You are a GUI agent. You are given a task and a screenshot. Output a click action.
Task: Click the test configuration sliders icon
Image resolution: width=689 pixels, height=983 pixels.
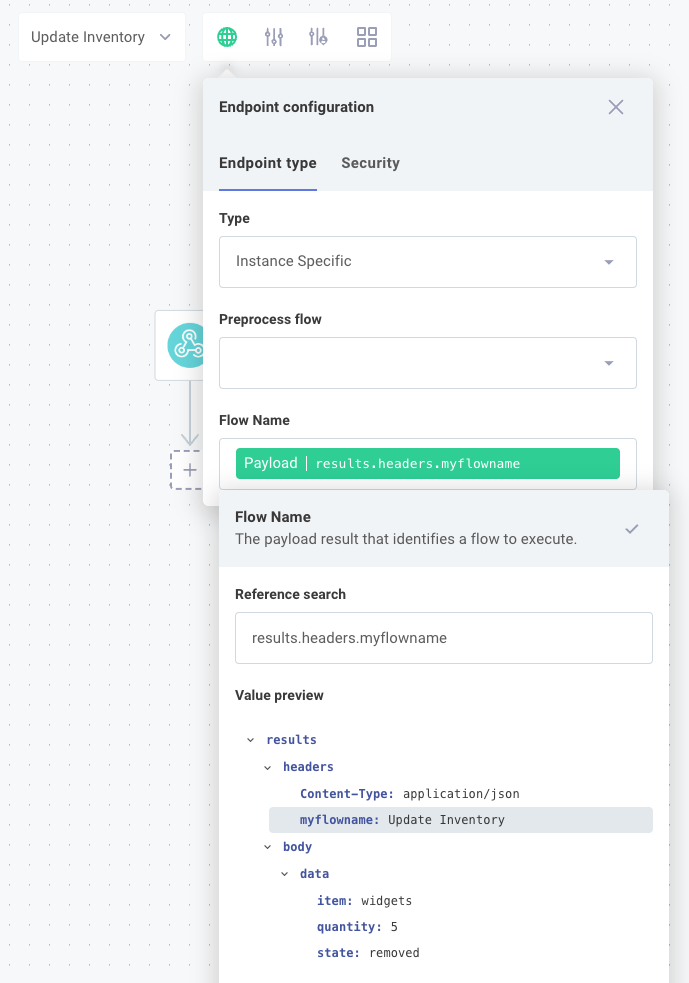(320, 36)
